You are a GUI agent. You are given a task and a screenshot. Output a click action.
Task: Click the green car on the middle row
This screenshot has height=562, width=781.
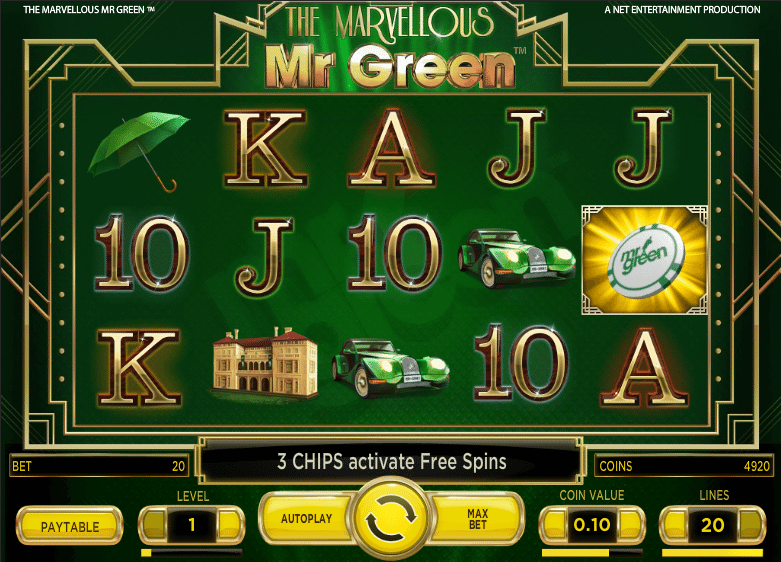pyautogui.click(x=517, y=258)
